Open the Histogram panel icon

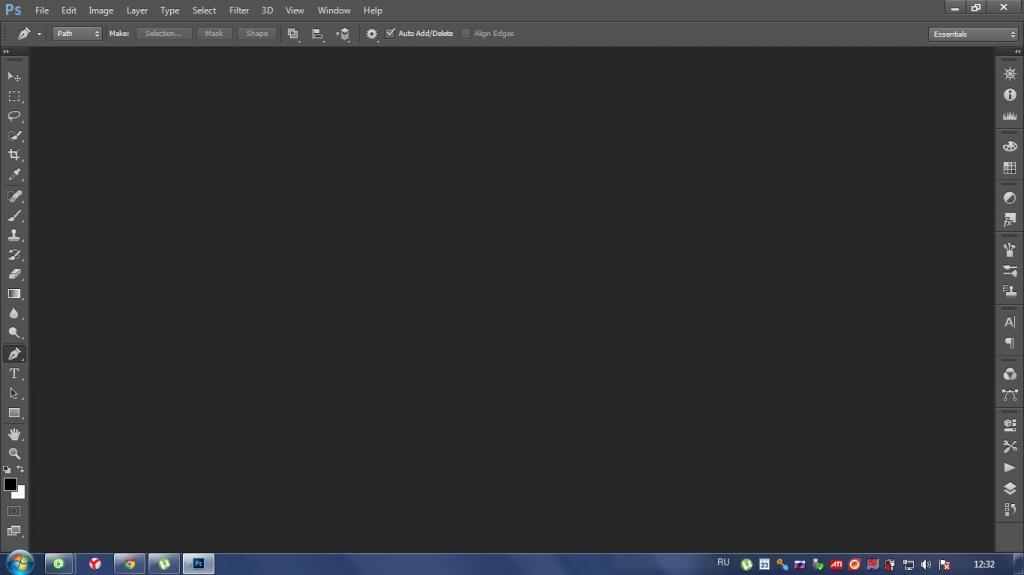tap(1010, 116)
